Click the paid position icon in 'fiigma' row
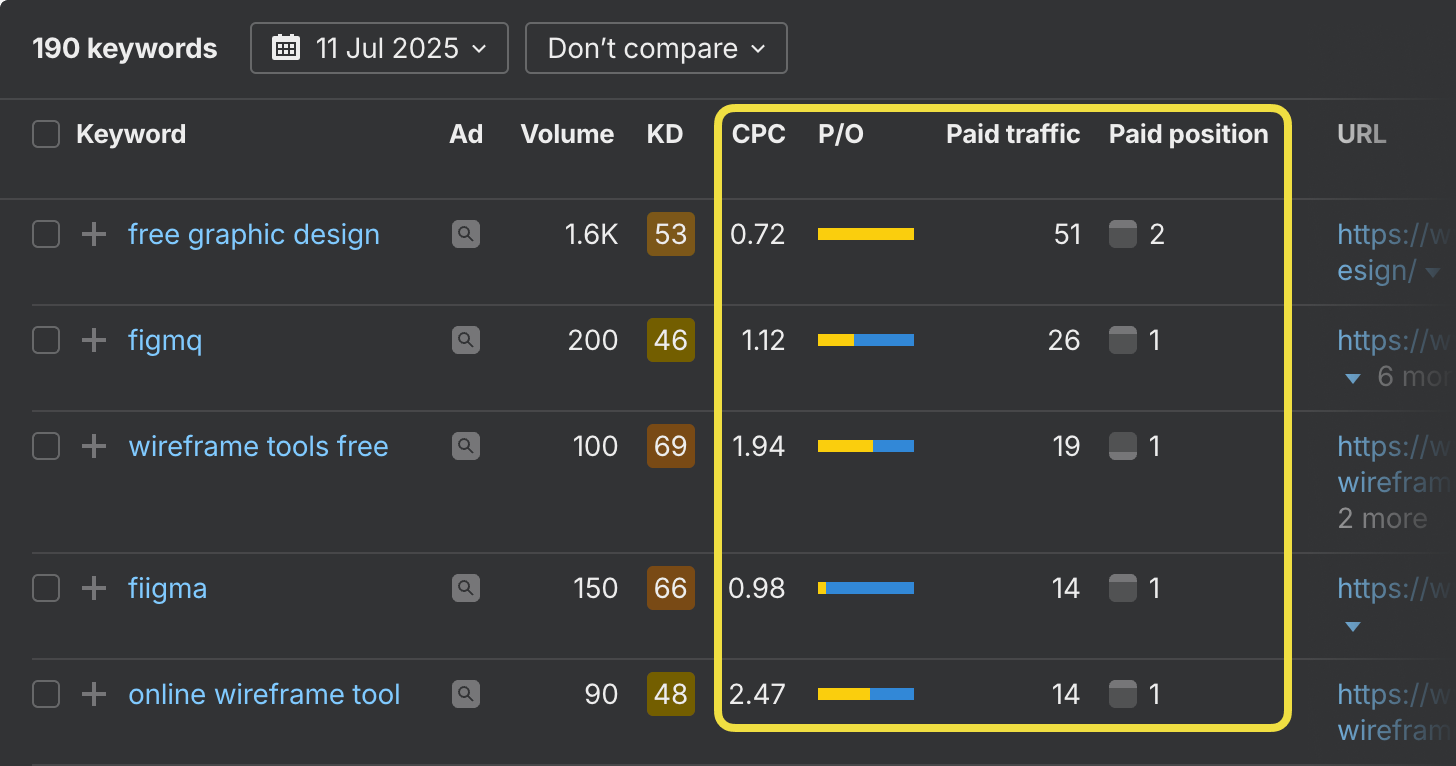 (x=1123, y=589)
